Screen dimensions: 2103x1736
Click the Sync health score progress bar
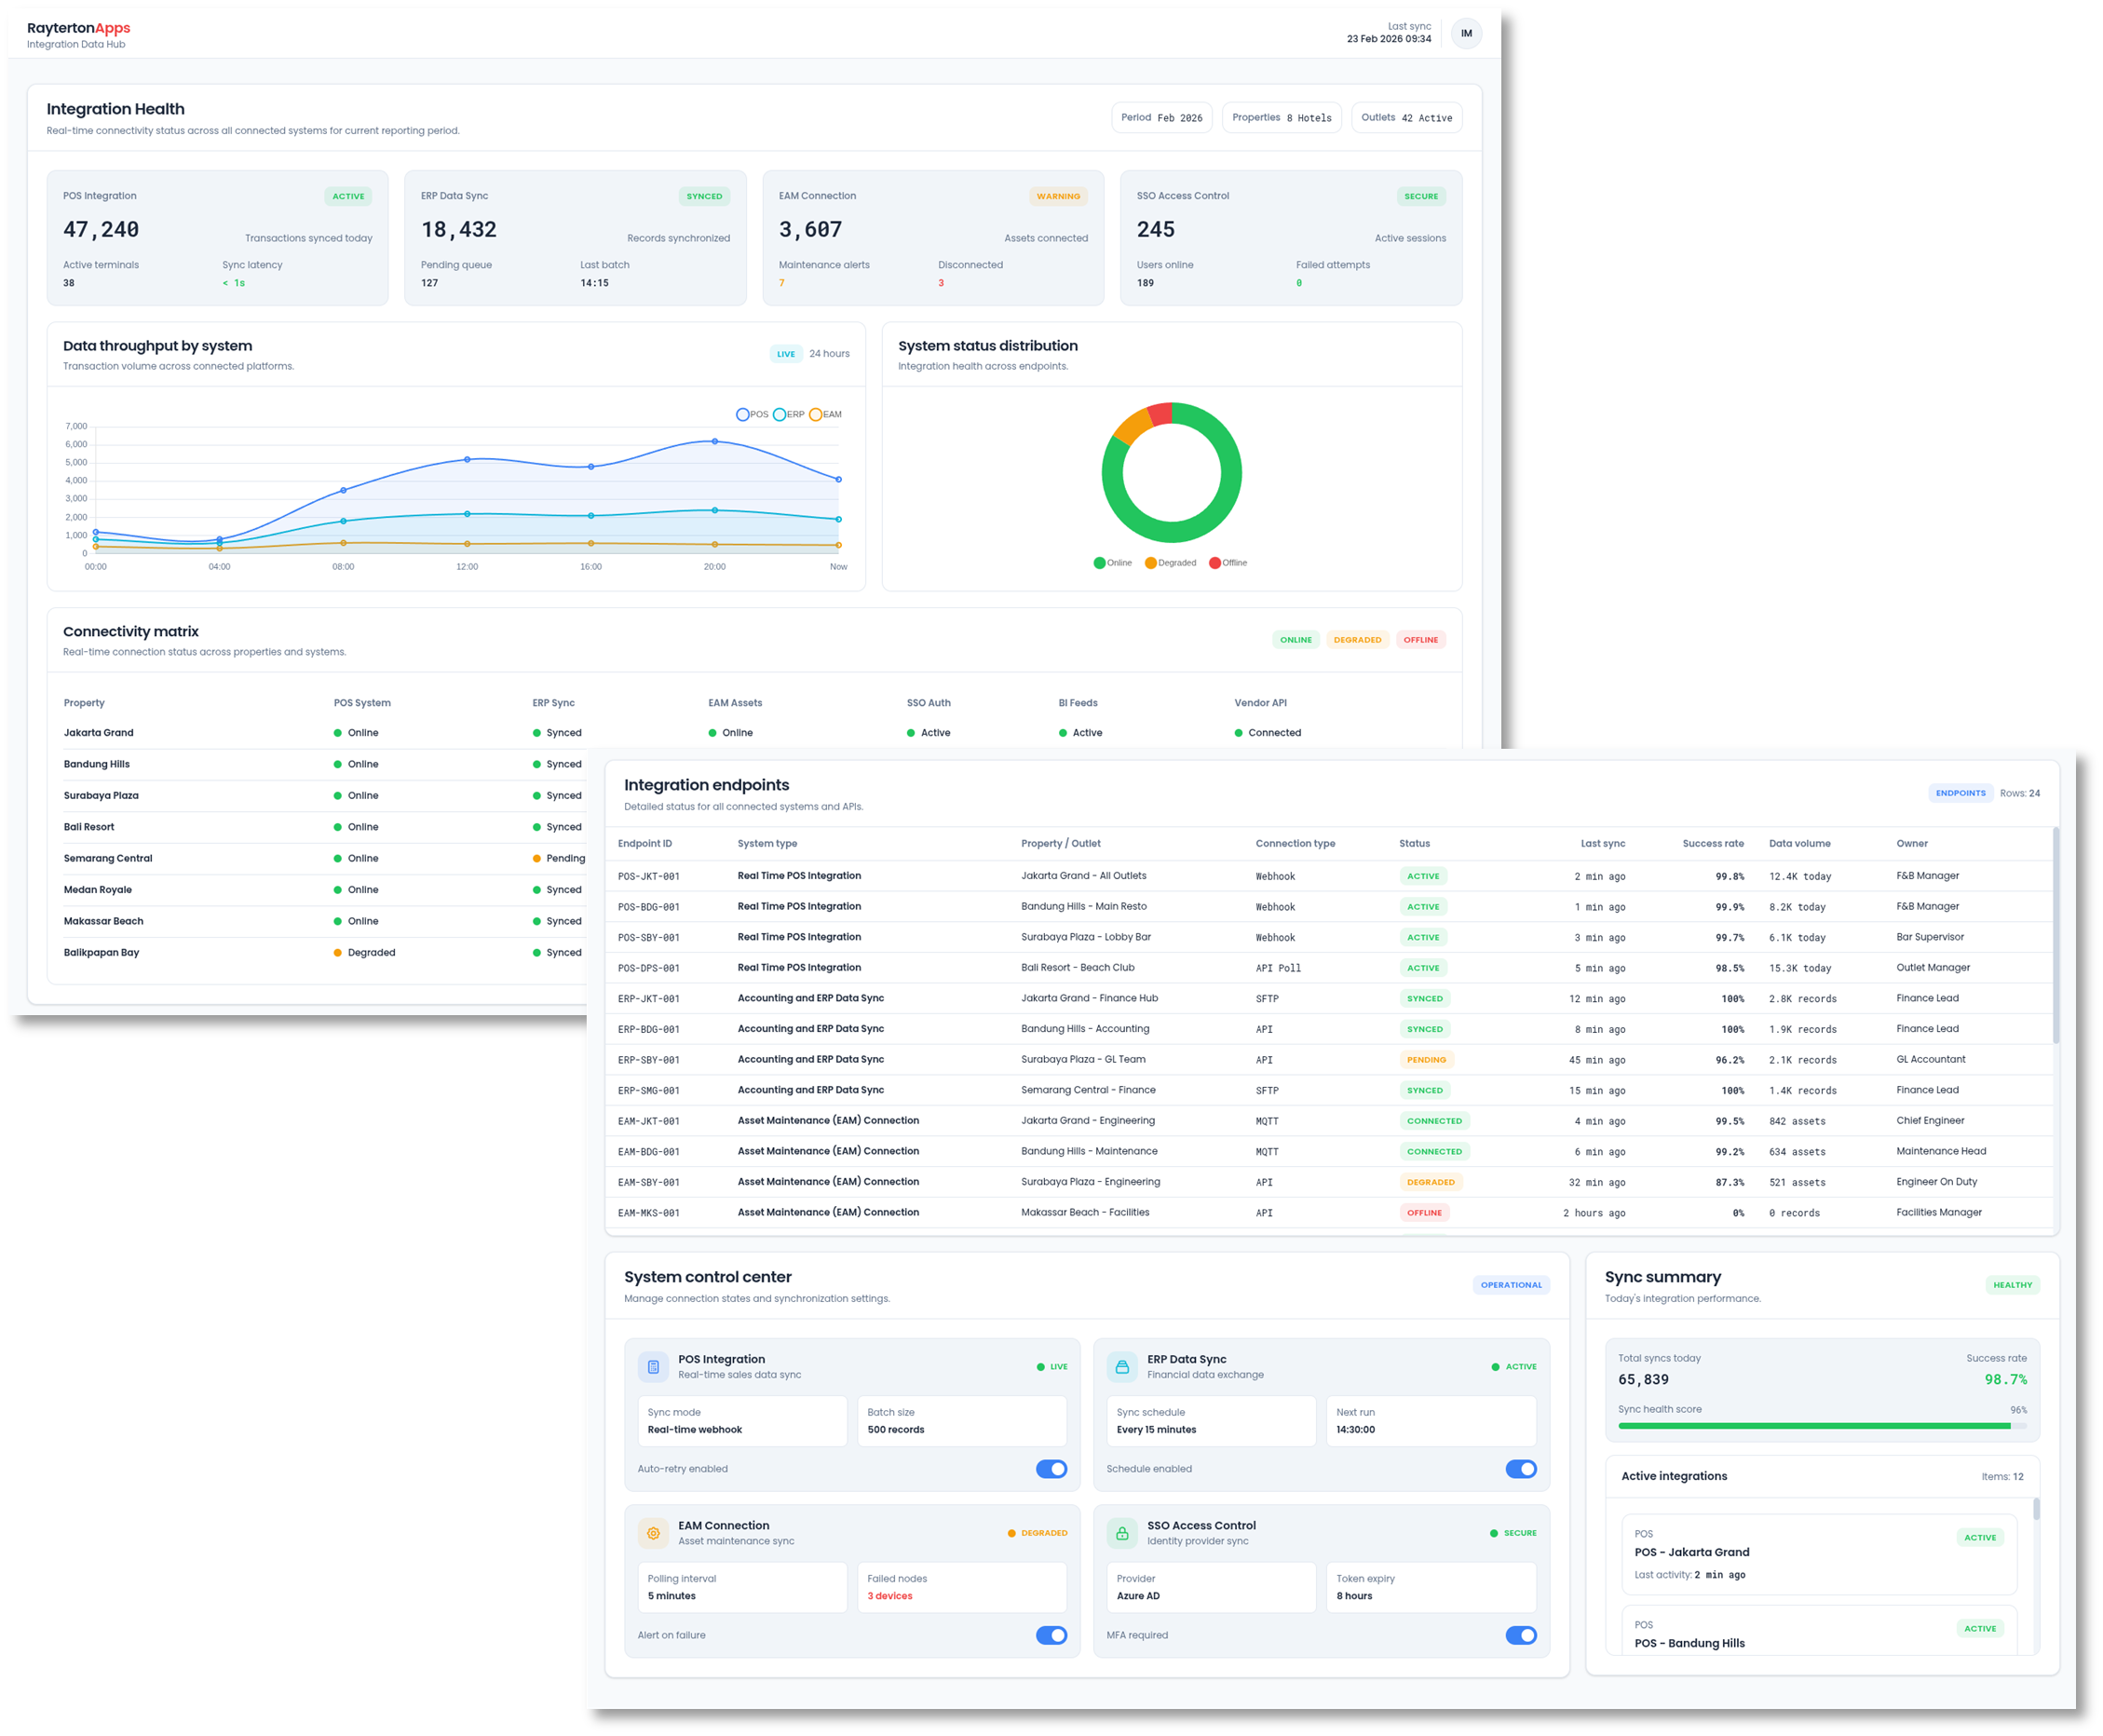[x=1814, y=1425]
